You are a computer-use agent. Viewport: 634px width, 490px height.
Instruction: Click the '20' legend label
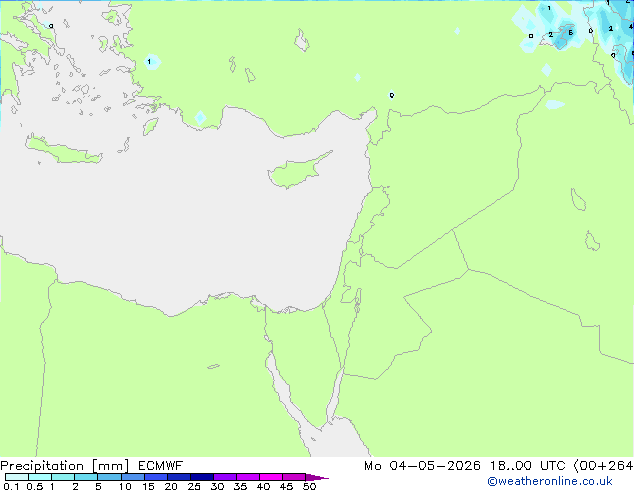click(x=171, y=486)
